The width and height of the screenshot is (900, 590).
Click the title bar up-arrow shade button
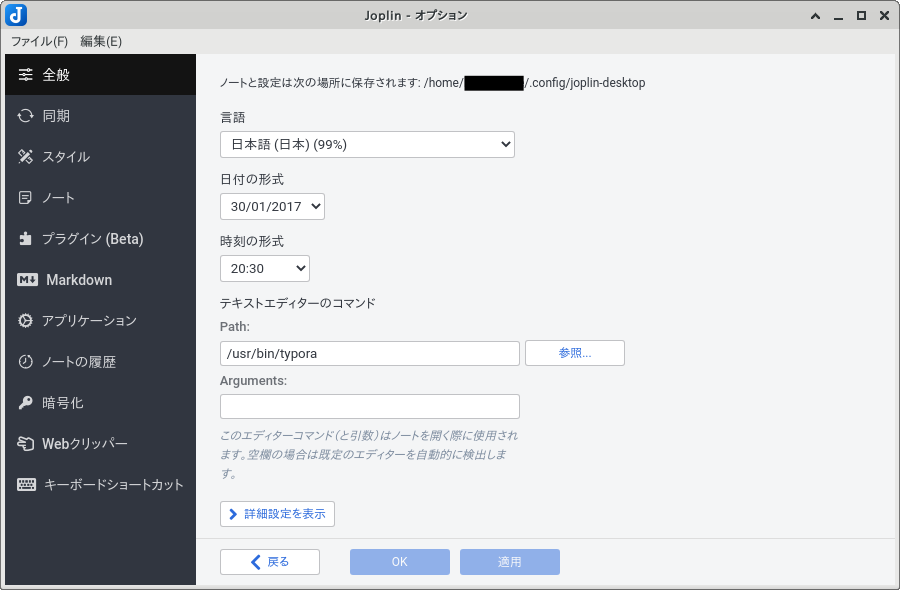[x=816, y=16]
